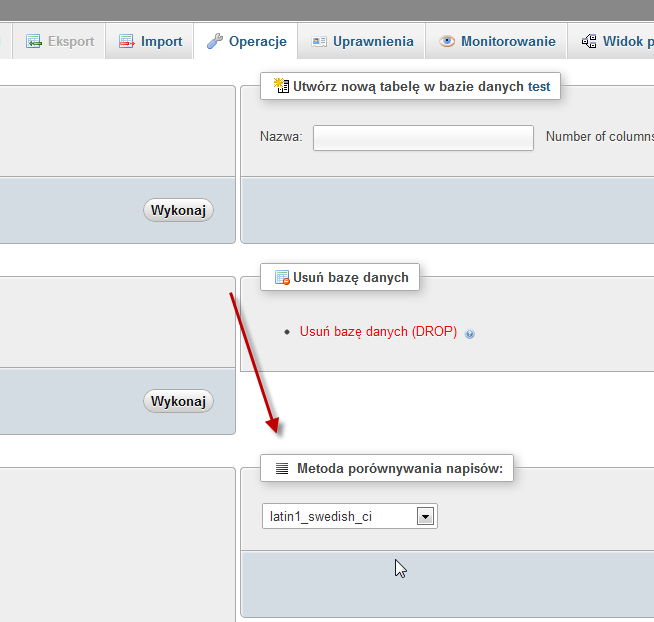Click the 'Usuń bazę danych (DROP)' link
Screen dimensions: 654x622
378,332
